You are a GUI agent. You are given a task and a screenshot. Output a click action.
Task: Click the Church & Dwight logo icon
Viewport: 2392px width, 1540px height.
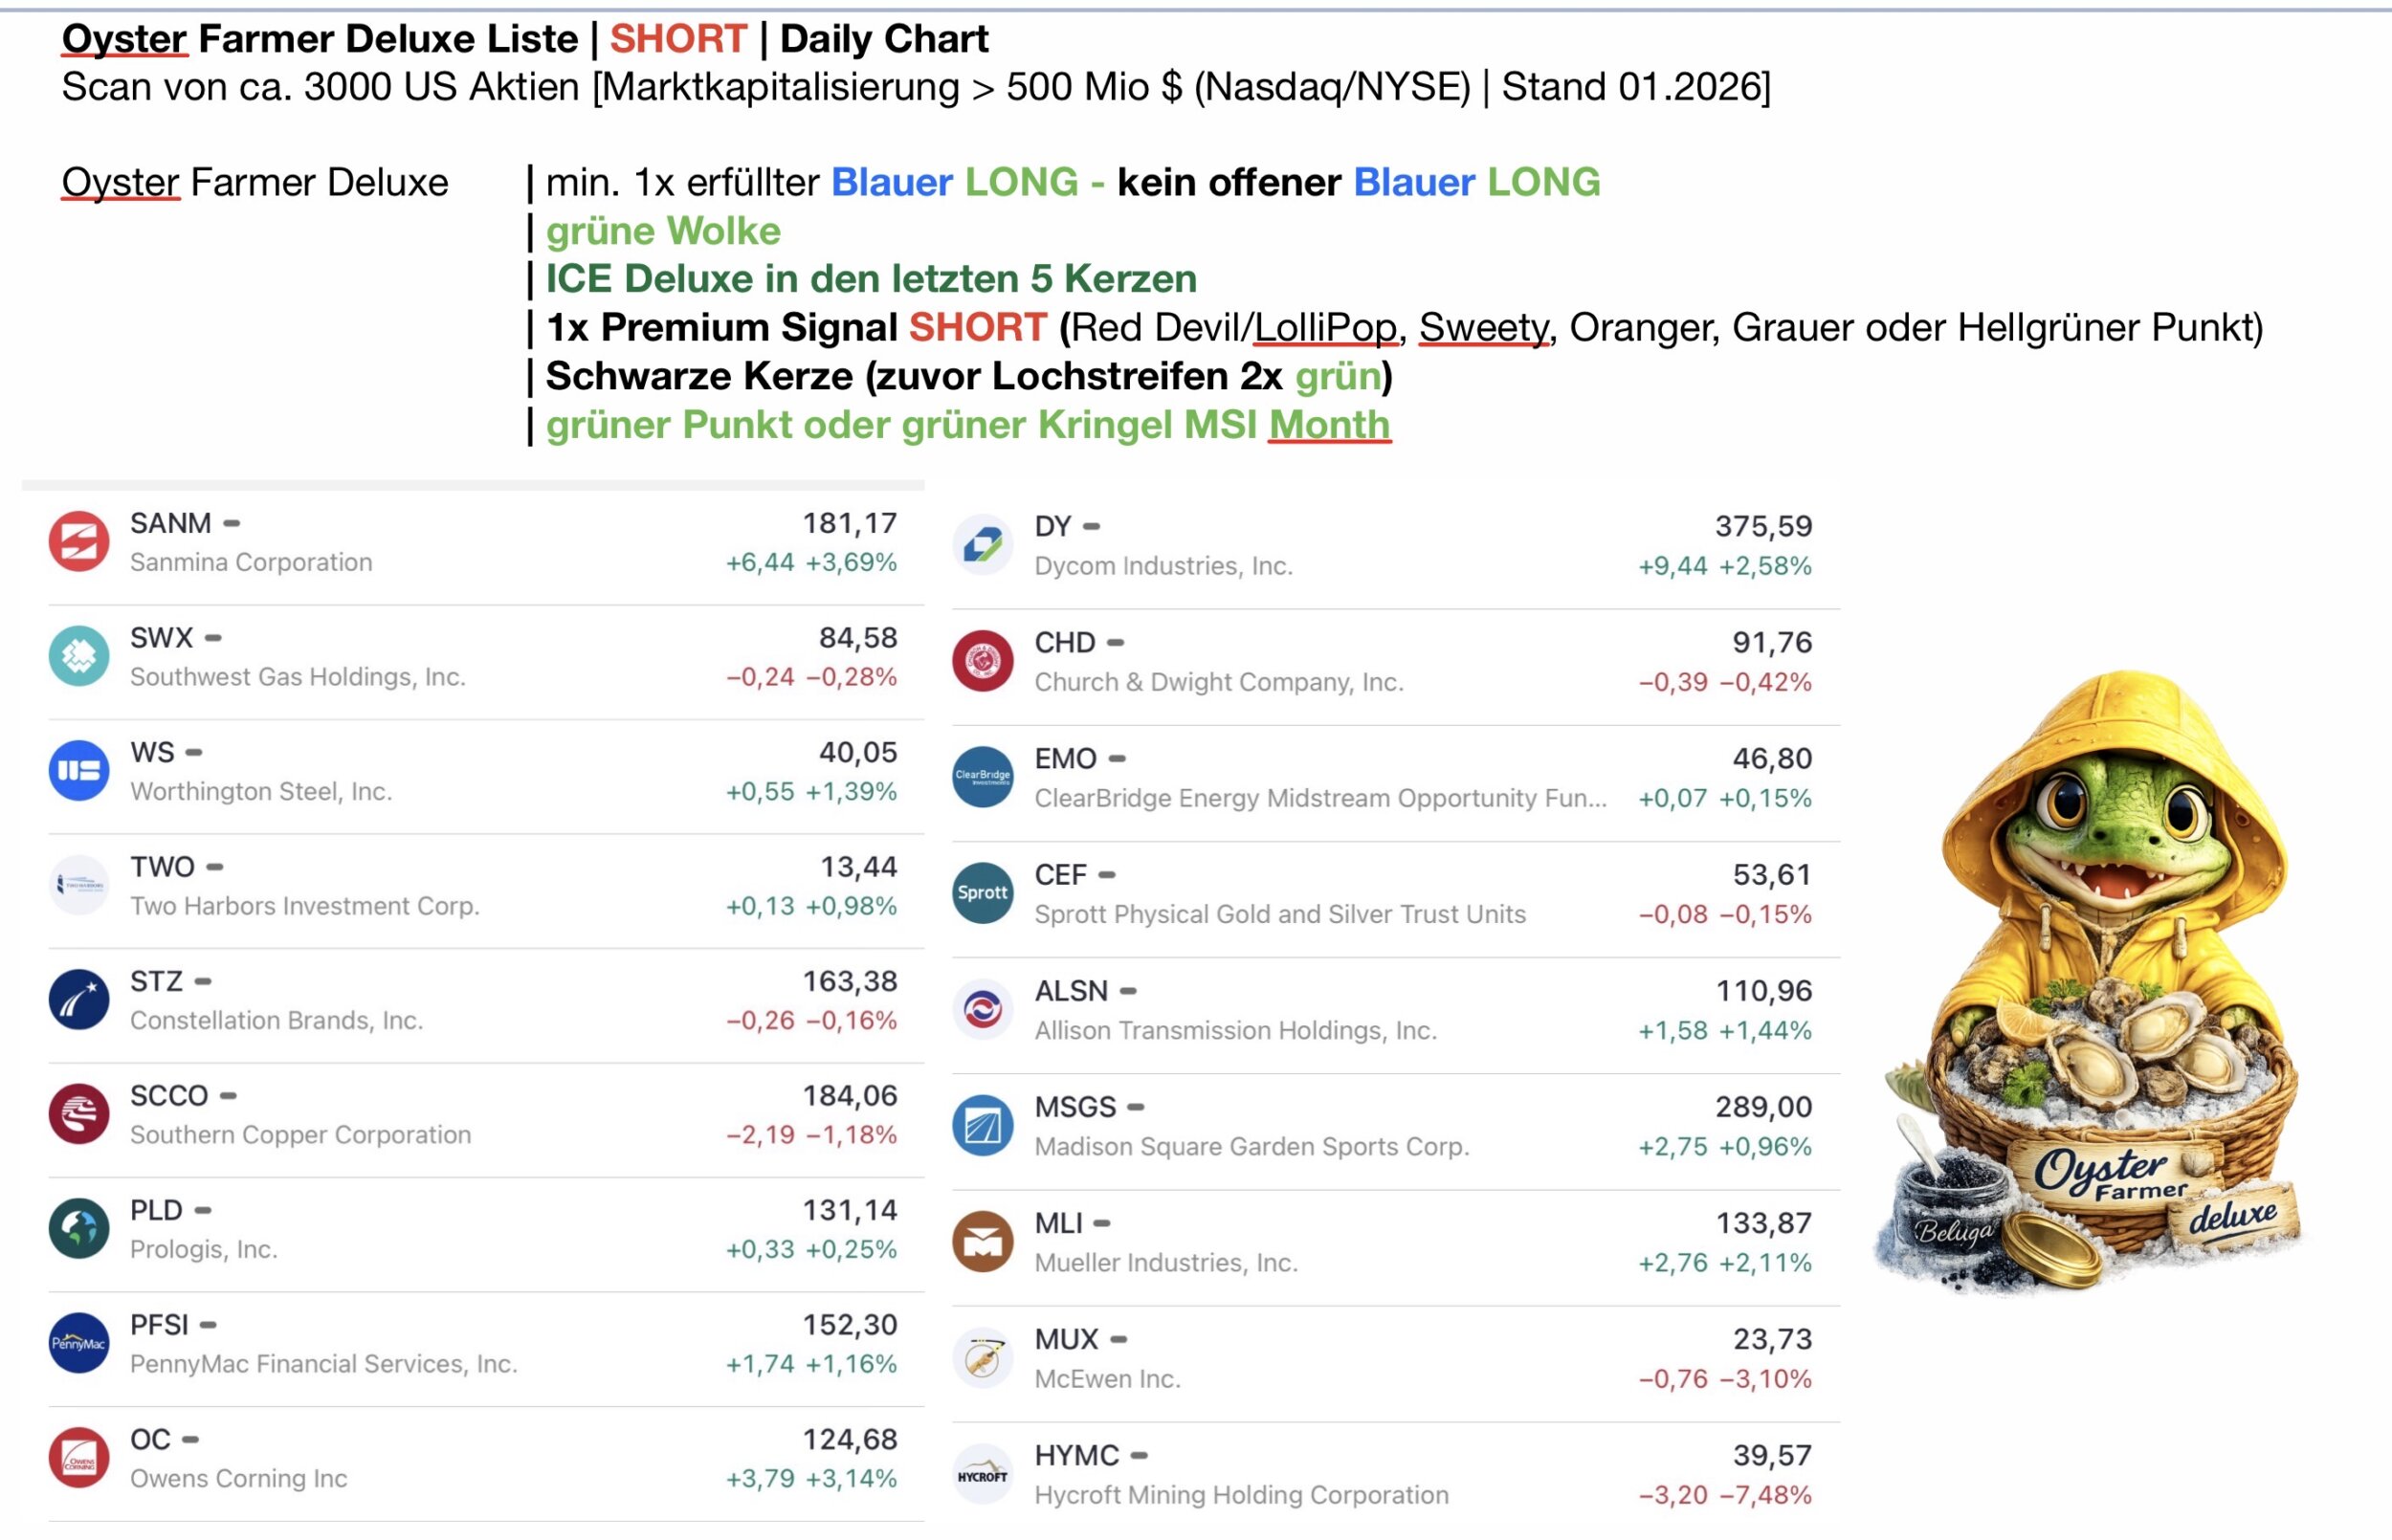(982, 661)
